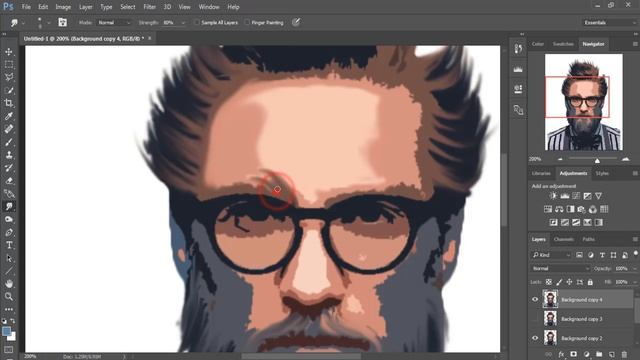Image resolution: width=640 pixels, height=360 pixels.
Task: Select the Horizontal Type tool
Action: 9,245
